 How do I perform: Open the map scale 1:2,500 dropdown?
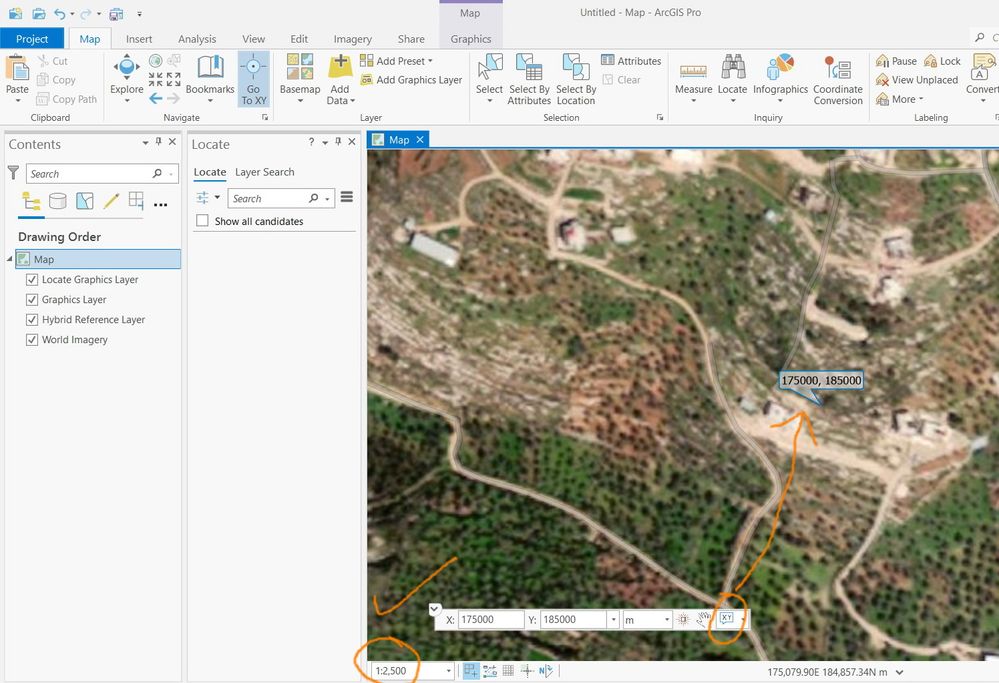pos(448,671)
